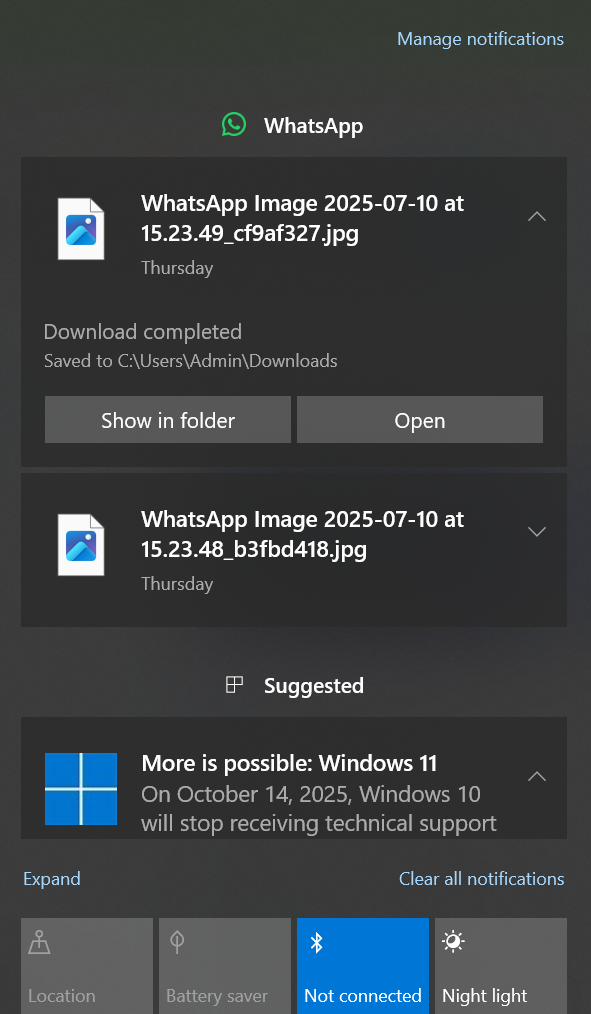Enable Night light mode
The width and height of the screenshot is (591, 1014).
click(x=500, y=964)
